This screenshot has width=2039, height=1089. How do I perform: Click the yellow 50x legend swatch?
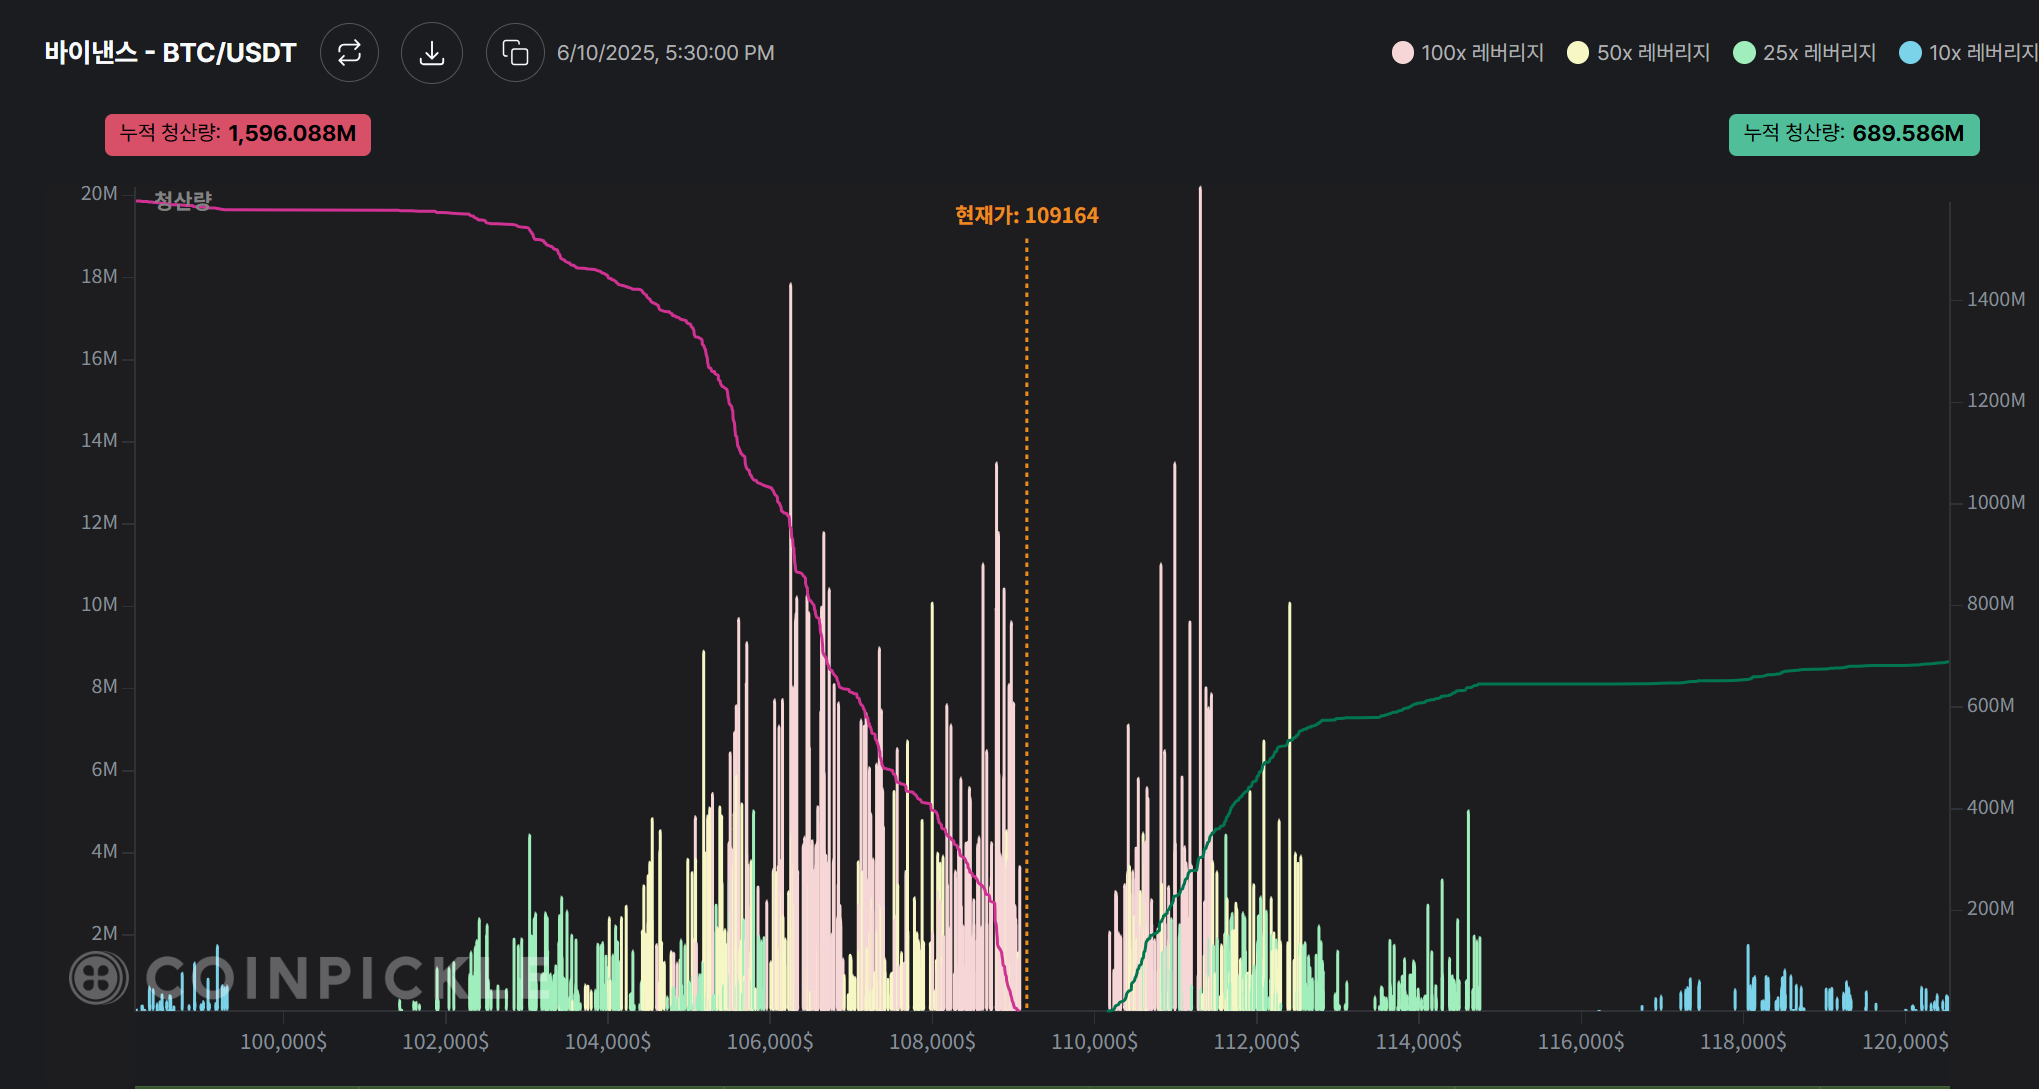[1578, 53]
